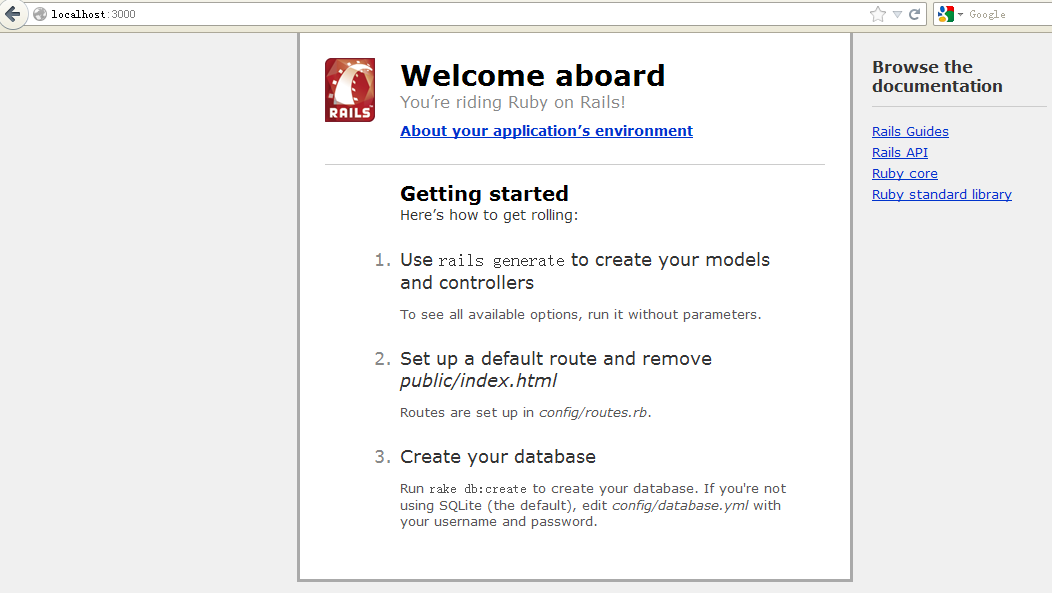Open the search engine selector dropdown
Viewport: 1052px width, 593px height.
pyautogui.click(x=960, y=14)
